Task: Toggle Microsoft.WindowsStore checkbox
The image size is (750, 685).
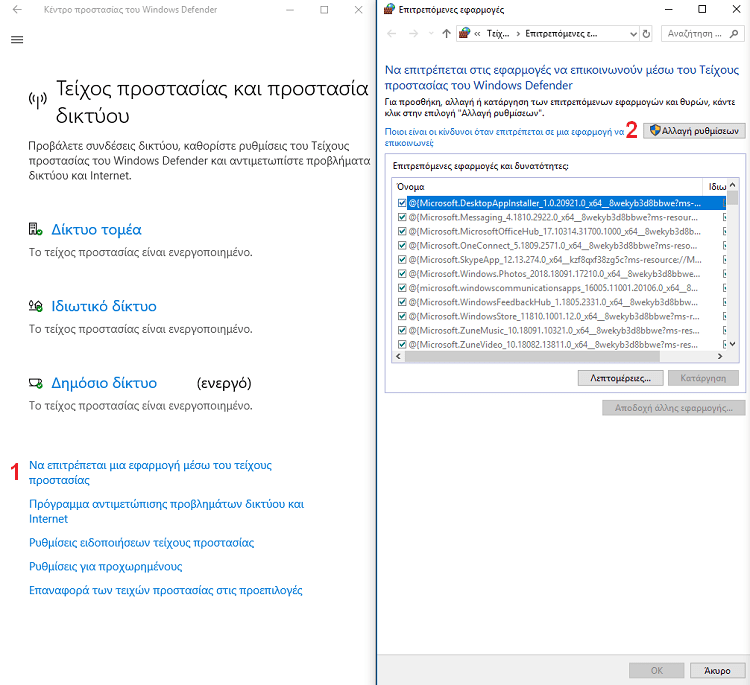Action: 402,316
